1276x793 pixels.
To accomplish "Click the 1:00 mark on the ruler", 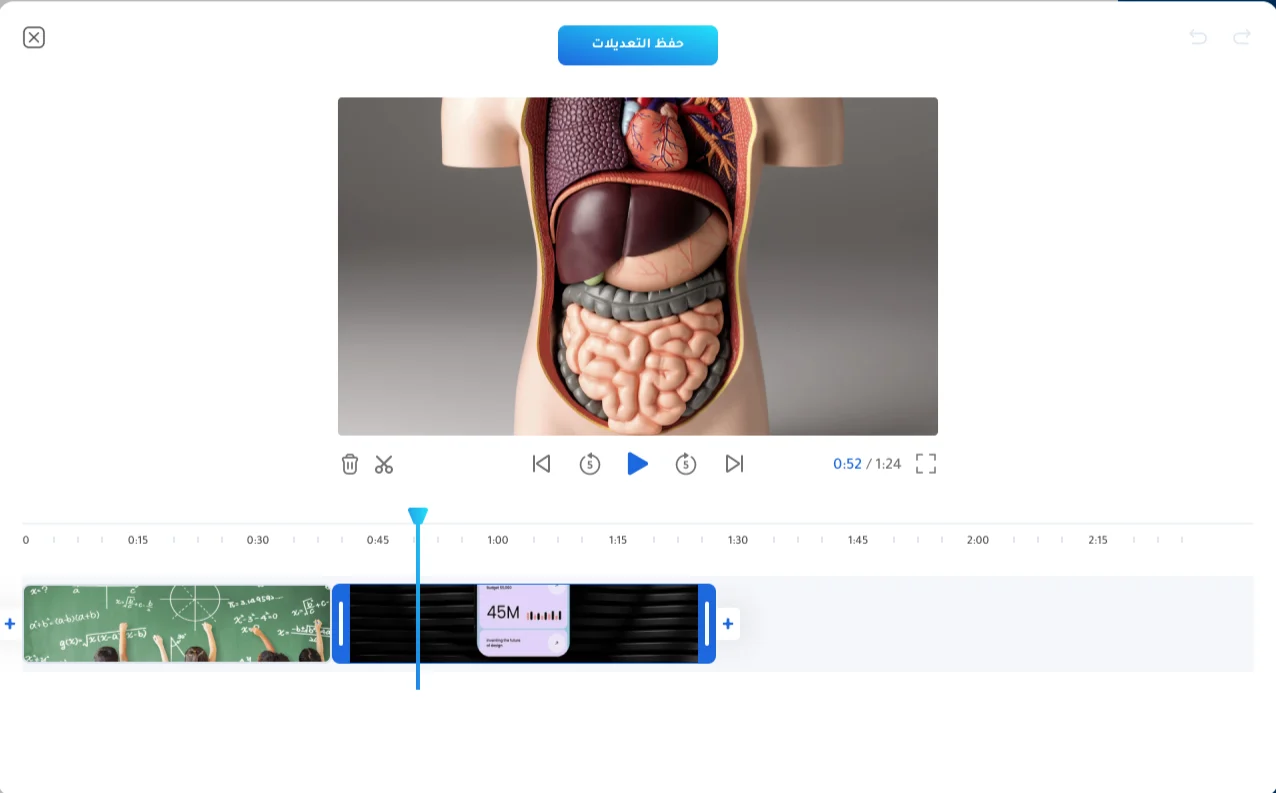I will 498,540.
